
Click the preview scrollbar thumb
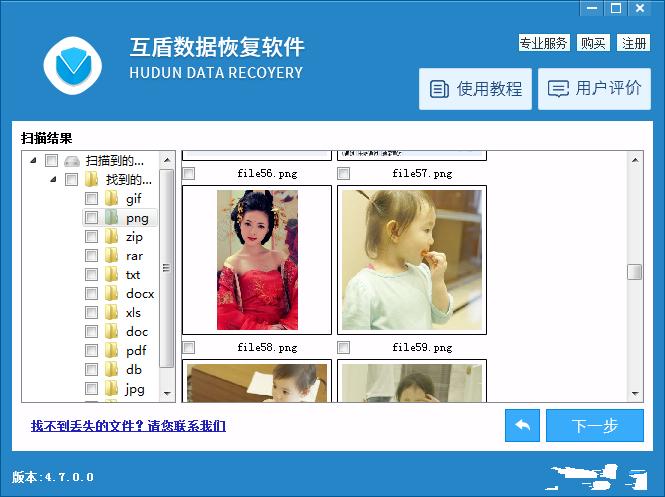634,272
